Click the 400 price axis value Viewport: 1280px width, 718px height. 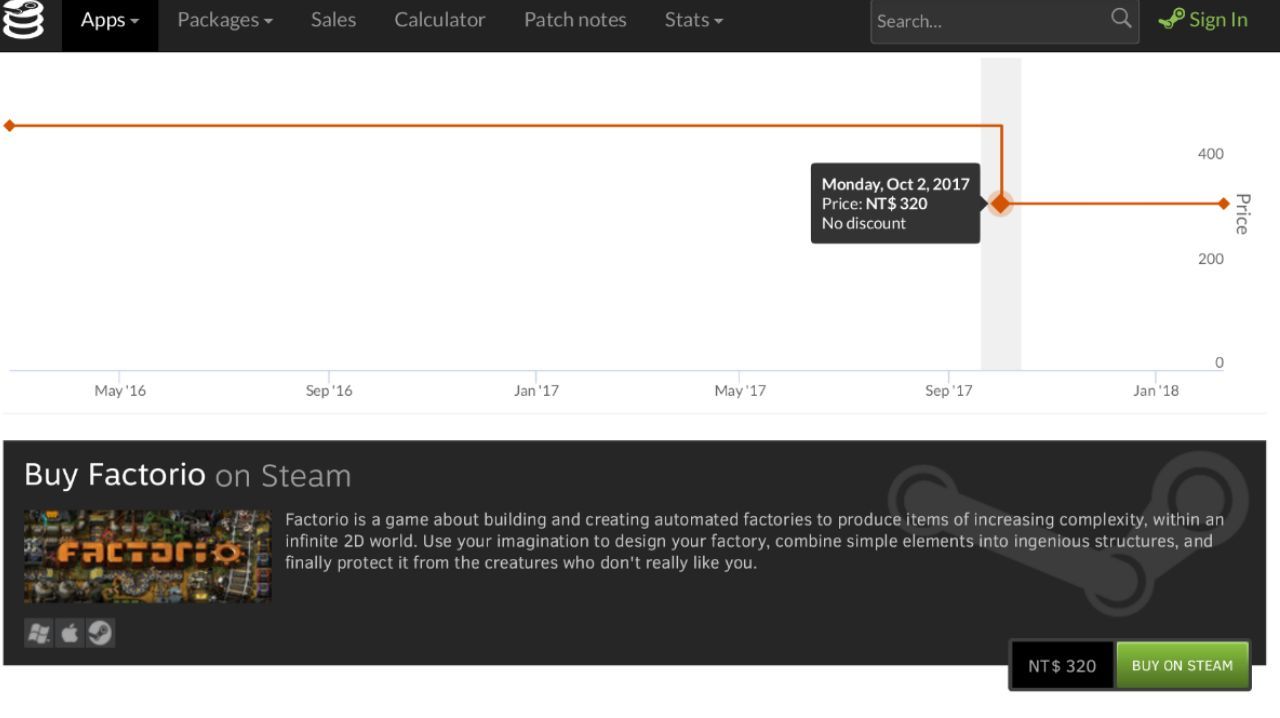(1210, 154)
